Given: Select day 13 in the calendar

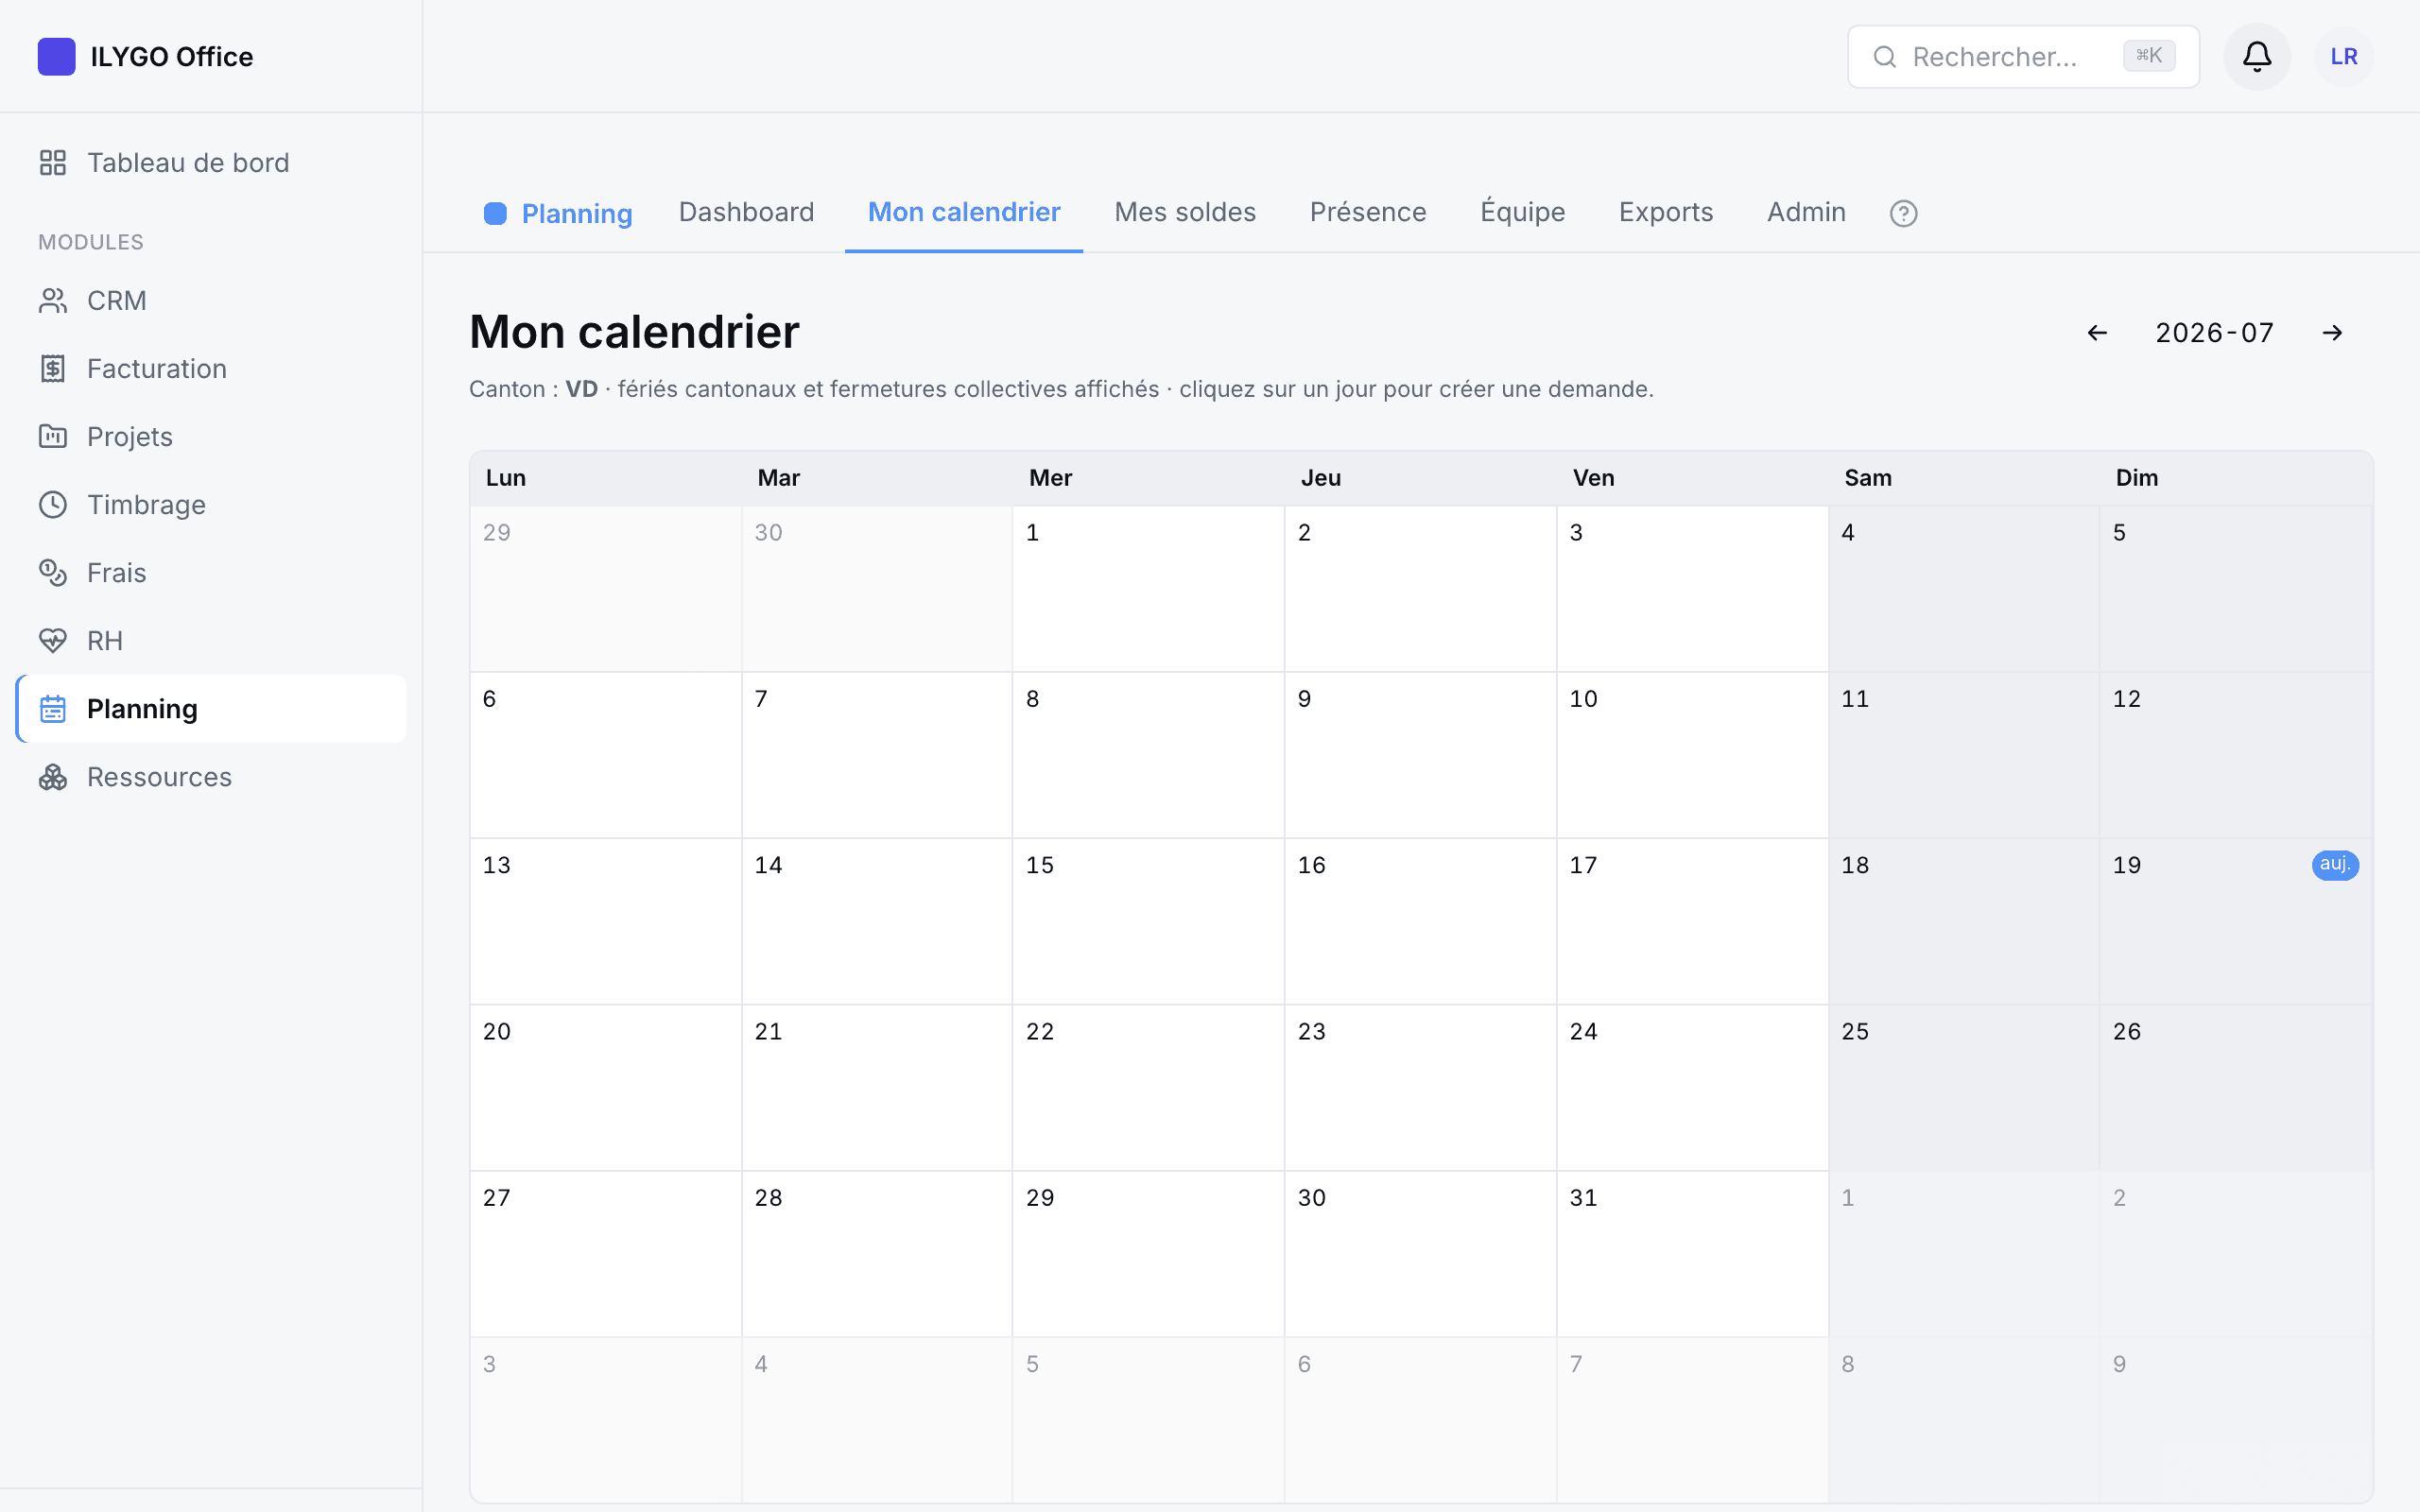Looking at the screenshot, I should pyautogui.click(x=605, y=921).
